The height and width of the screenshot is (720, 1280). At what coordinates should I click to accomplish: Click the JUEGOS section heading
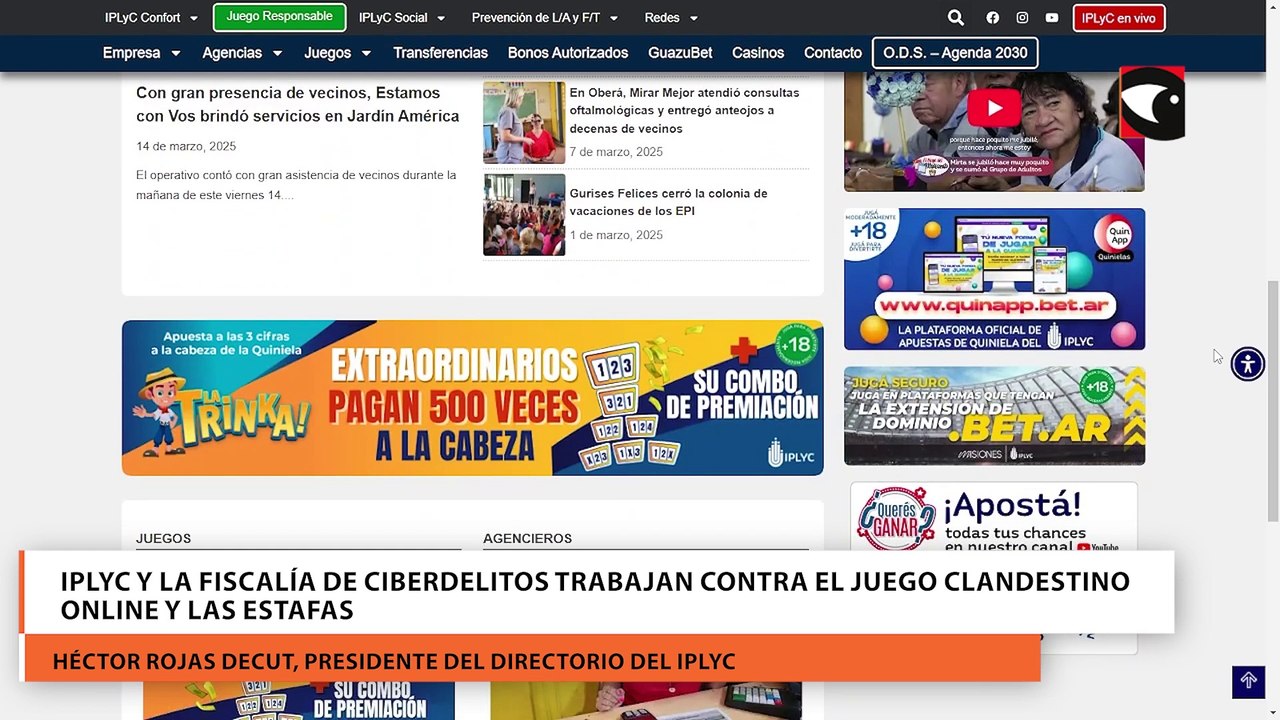[163, 539]
